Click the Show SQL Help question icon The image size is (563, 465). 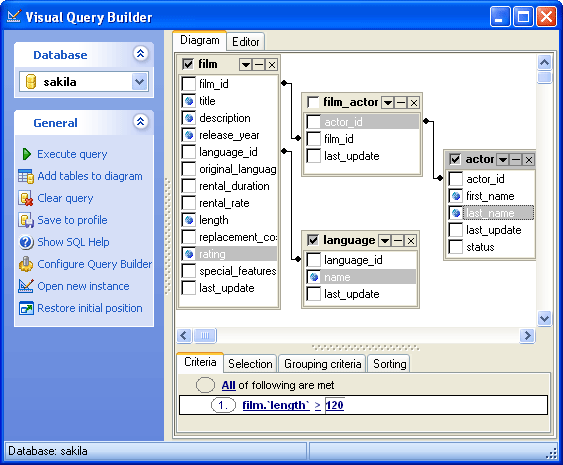coord(26,242)
